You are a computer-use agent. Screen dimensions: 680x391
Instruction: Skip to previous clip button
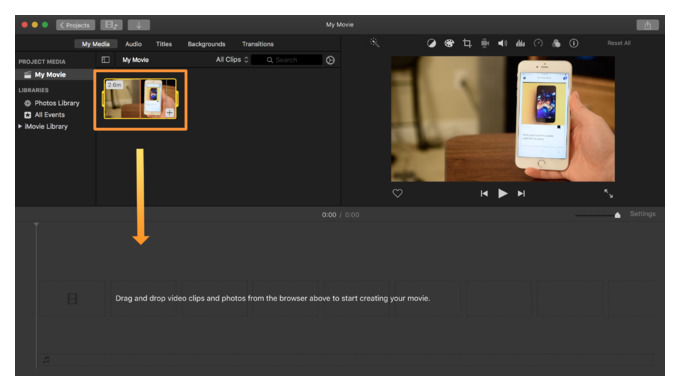pos(484,193)
